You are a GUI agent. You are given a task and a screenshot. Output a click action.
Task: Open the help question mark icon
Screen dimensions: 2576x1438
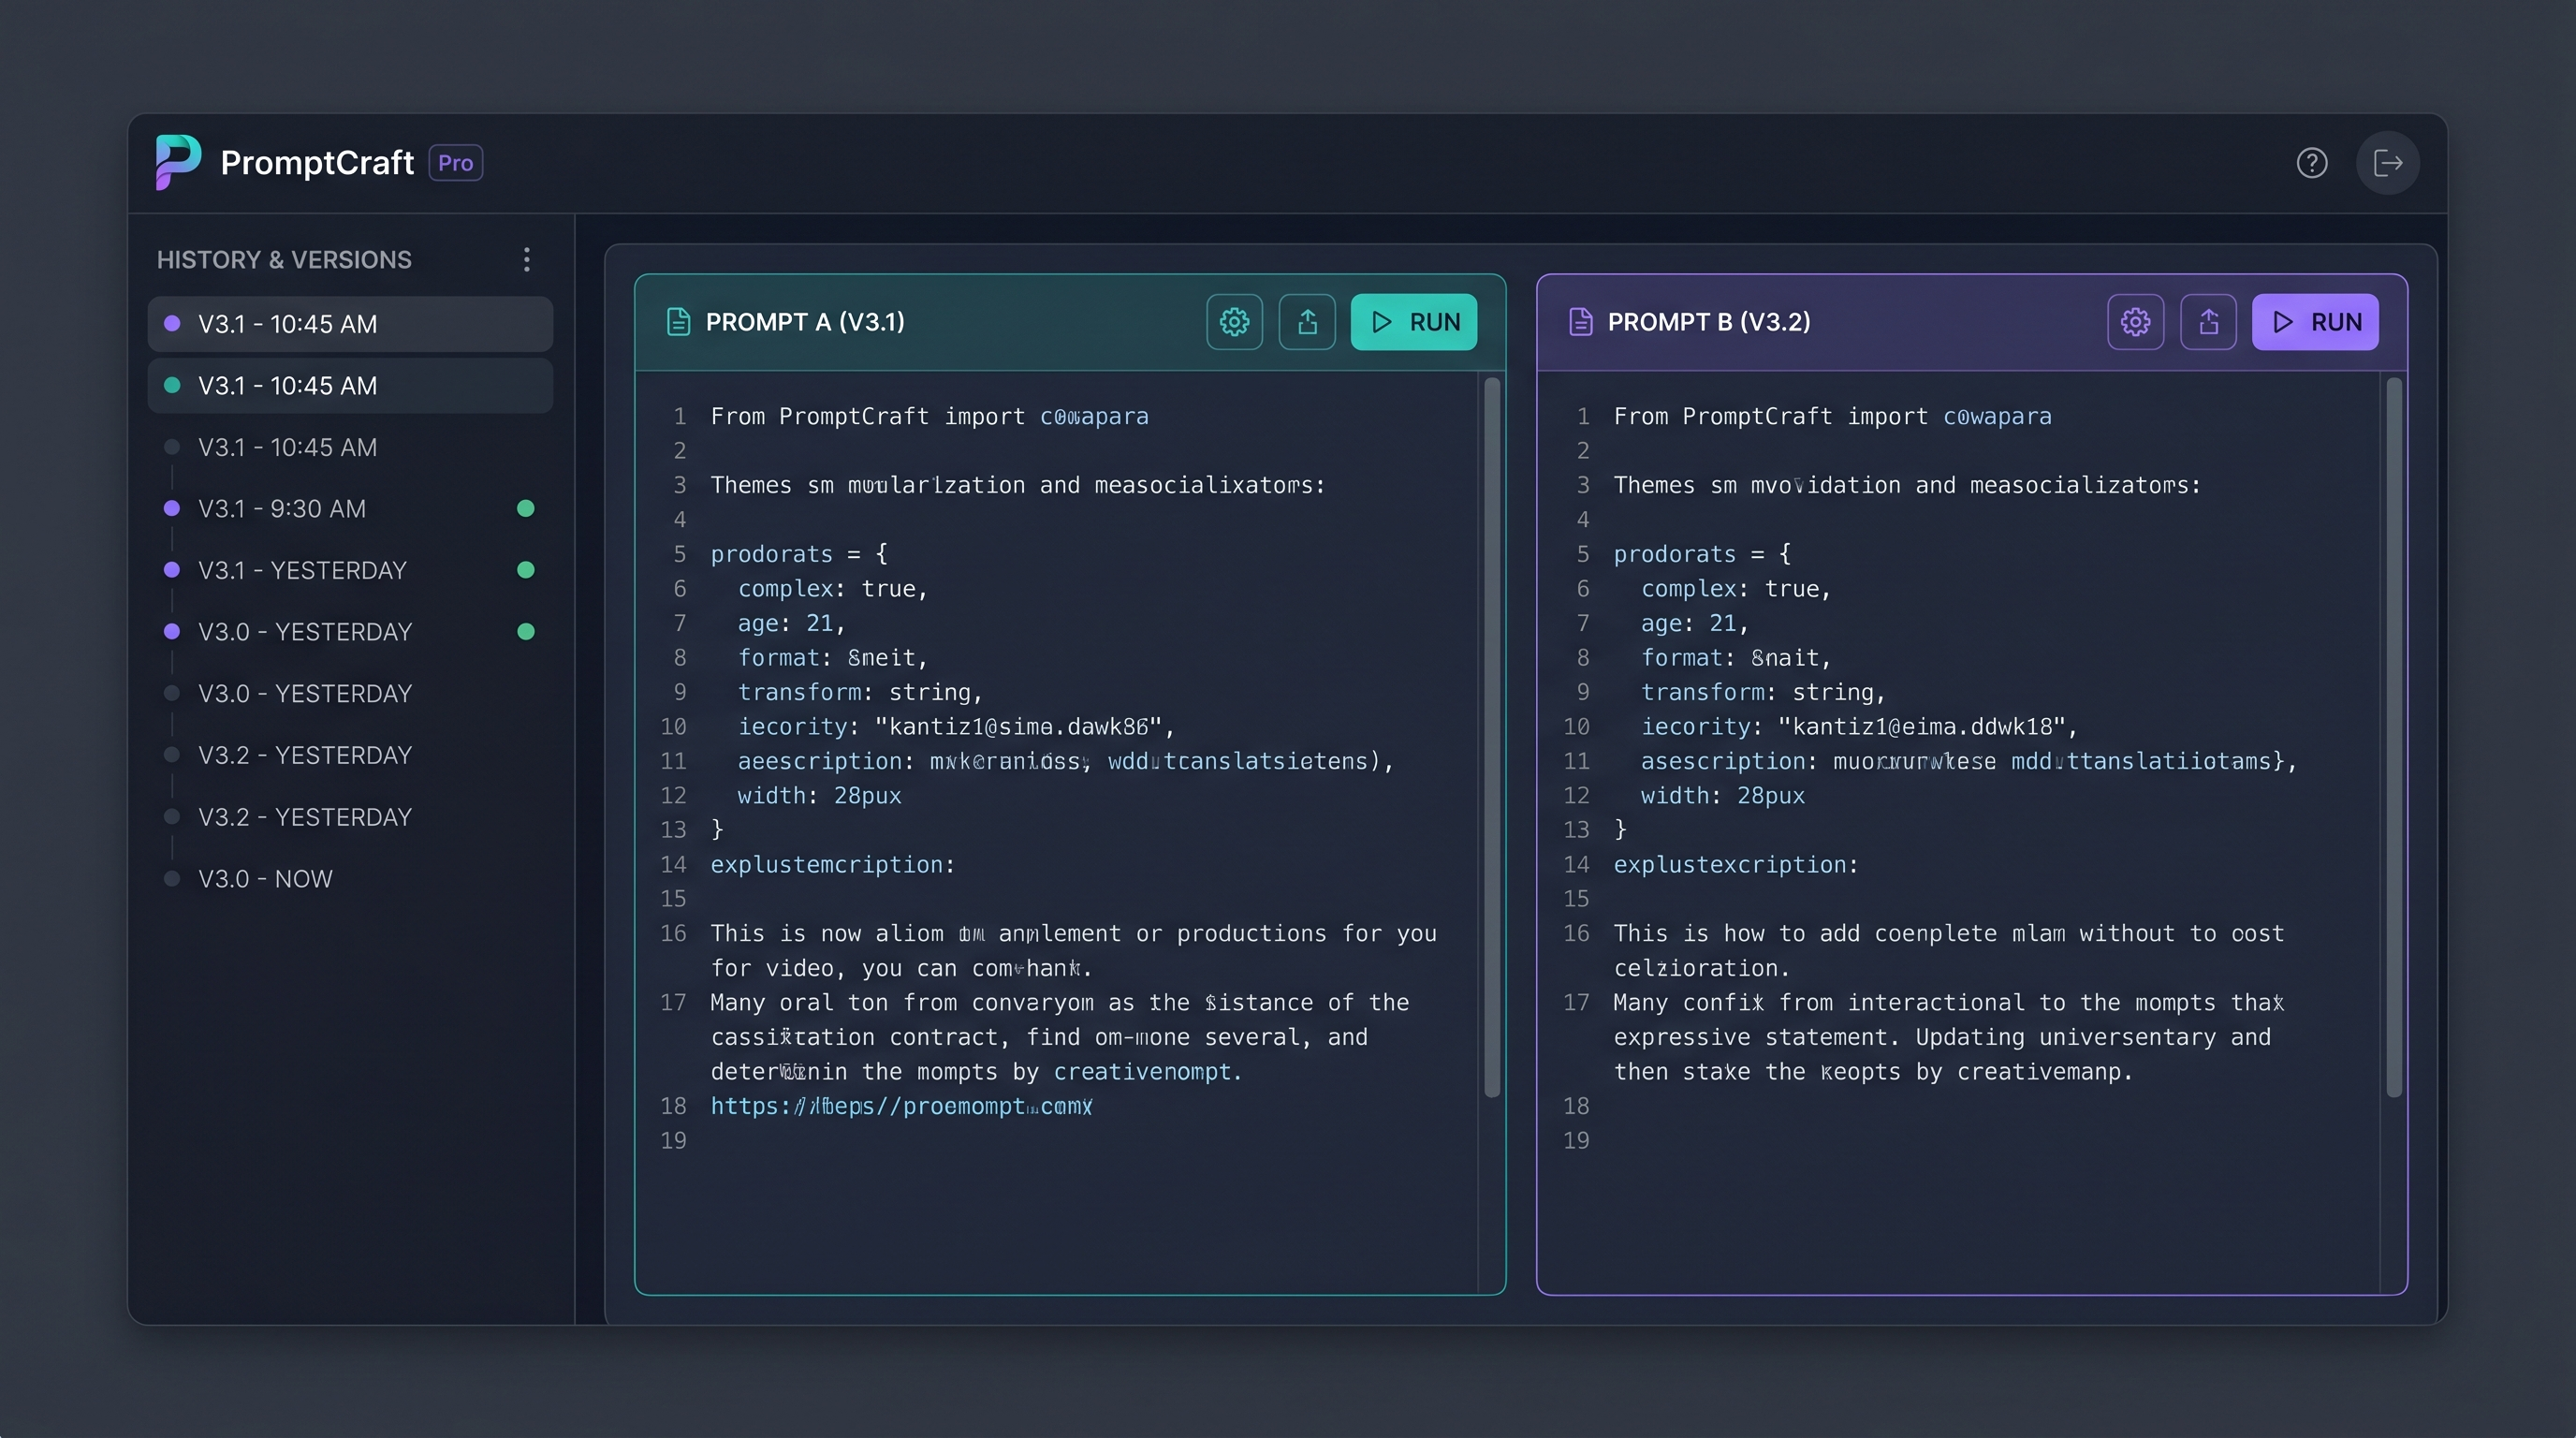click(x=2311, y=163)
